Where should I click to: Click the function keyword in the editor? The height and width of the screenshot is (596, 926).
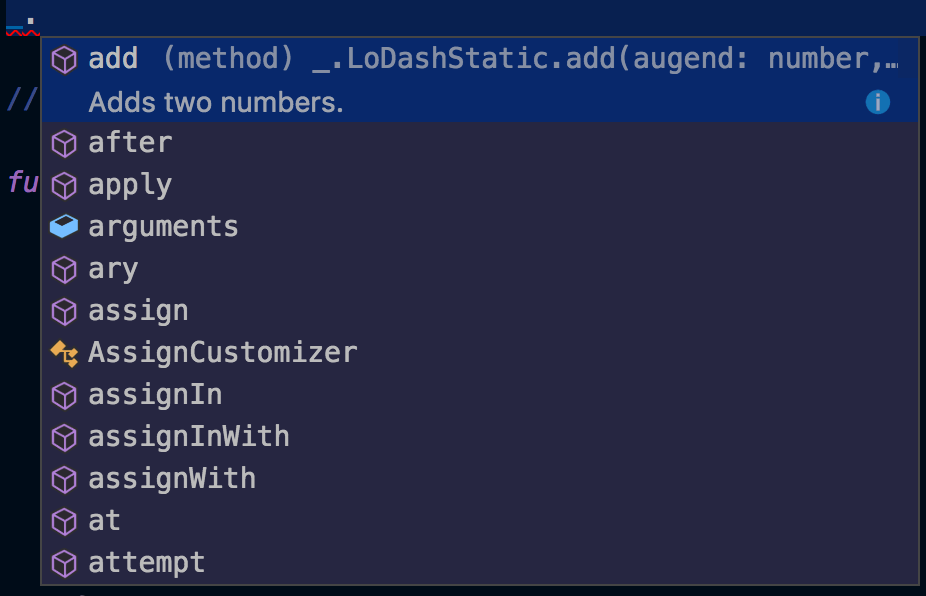coord(22,184)
